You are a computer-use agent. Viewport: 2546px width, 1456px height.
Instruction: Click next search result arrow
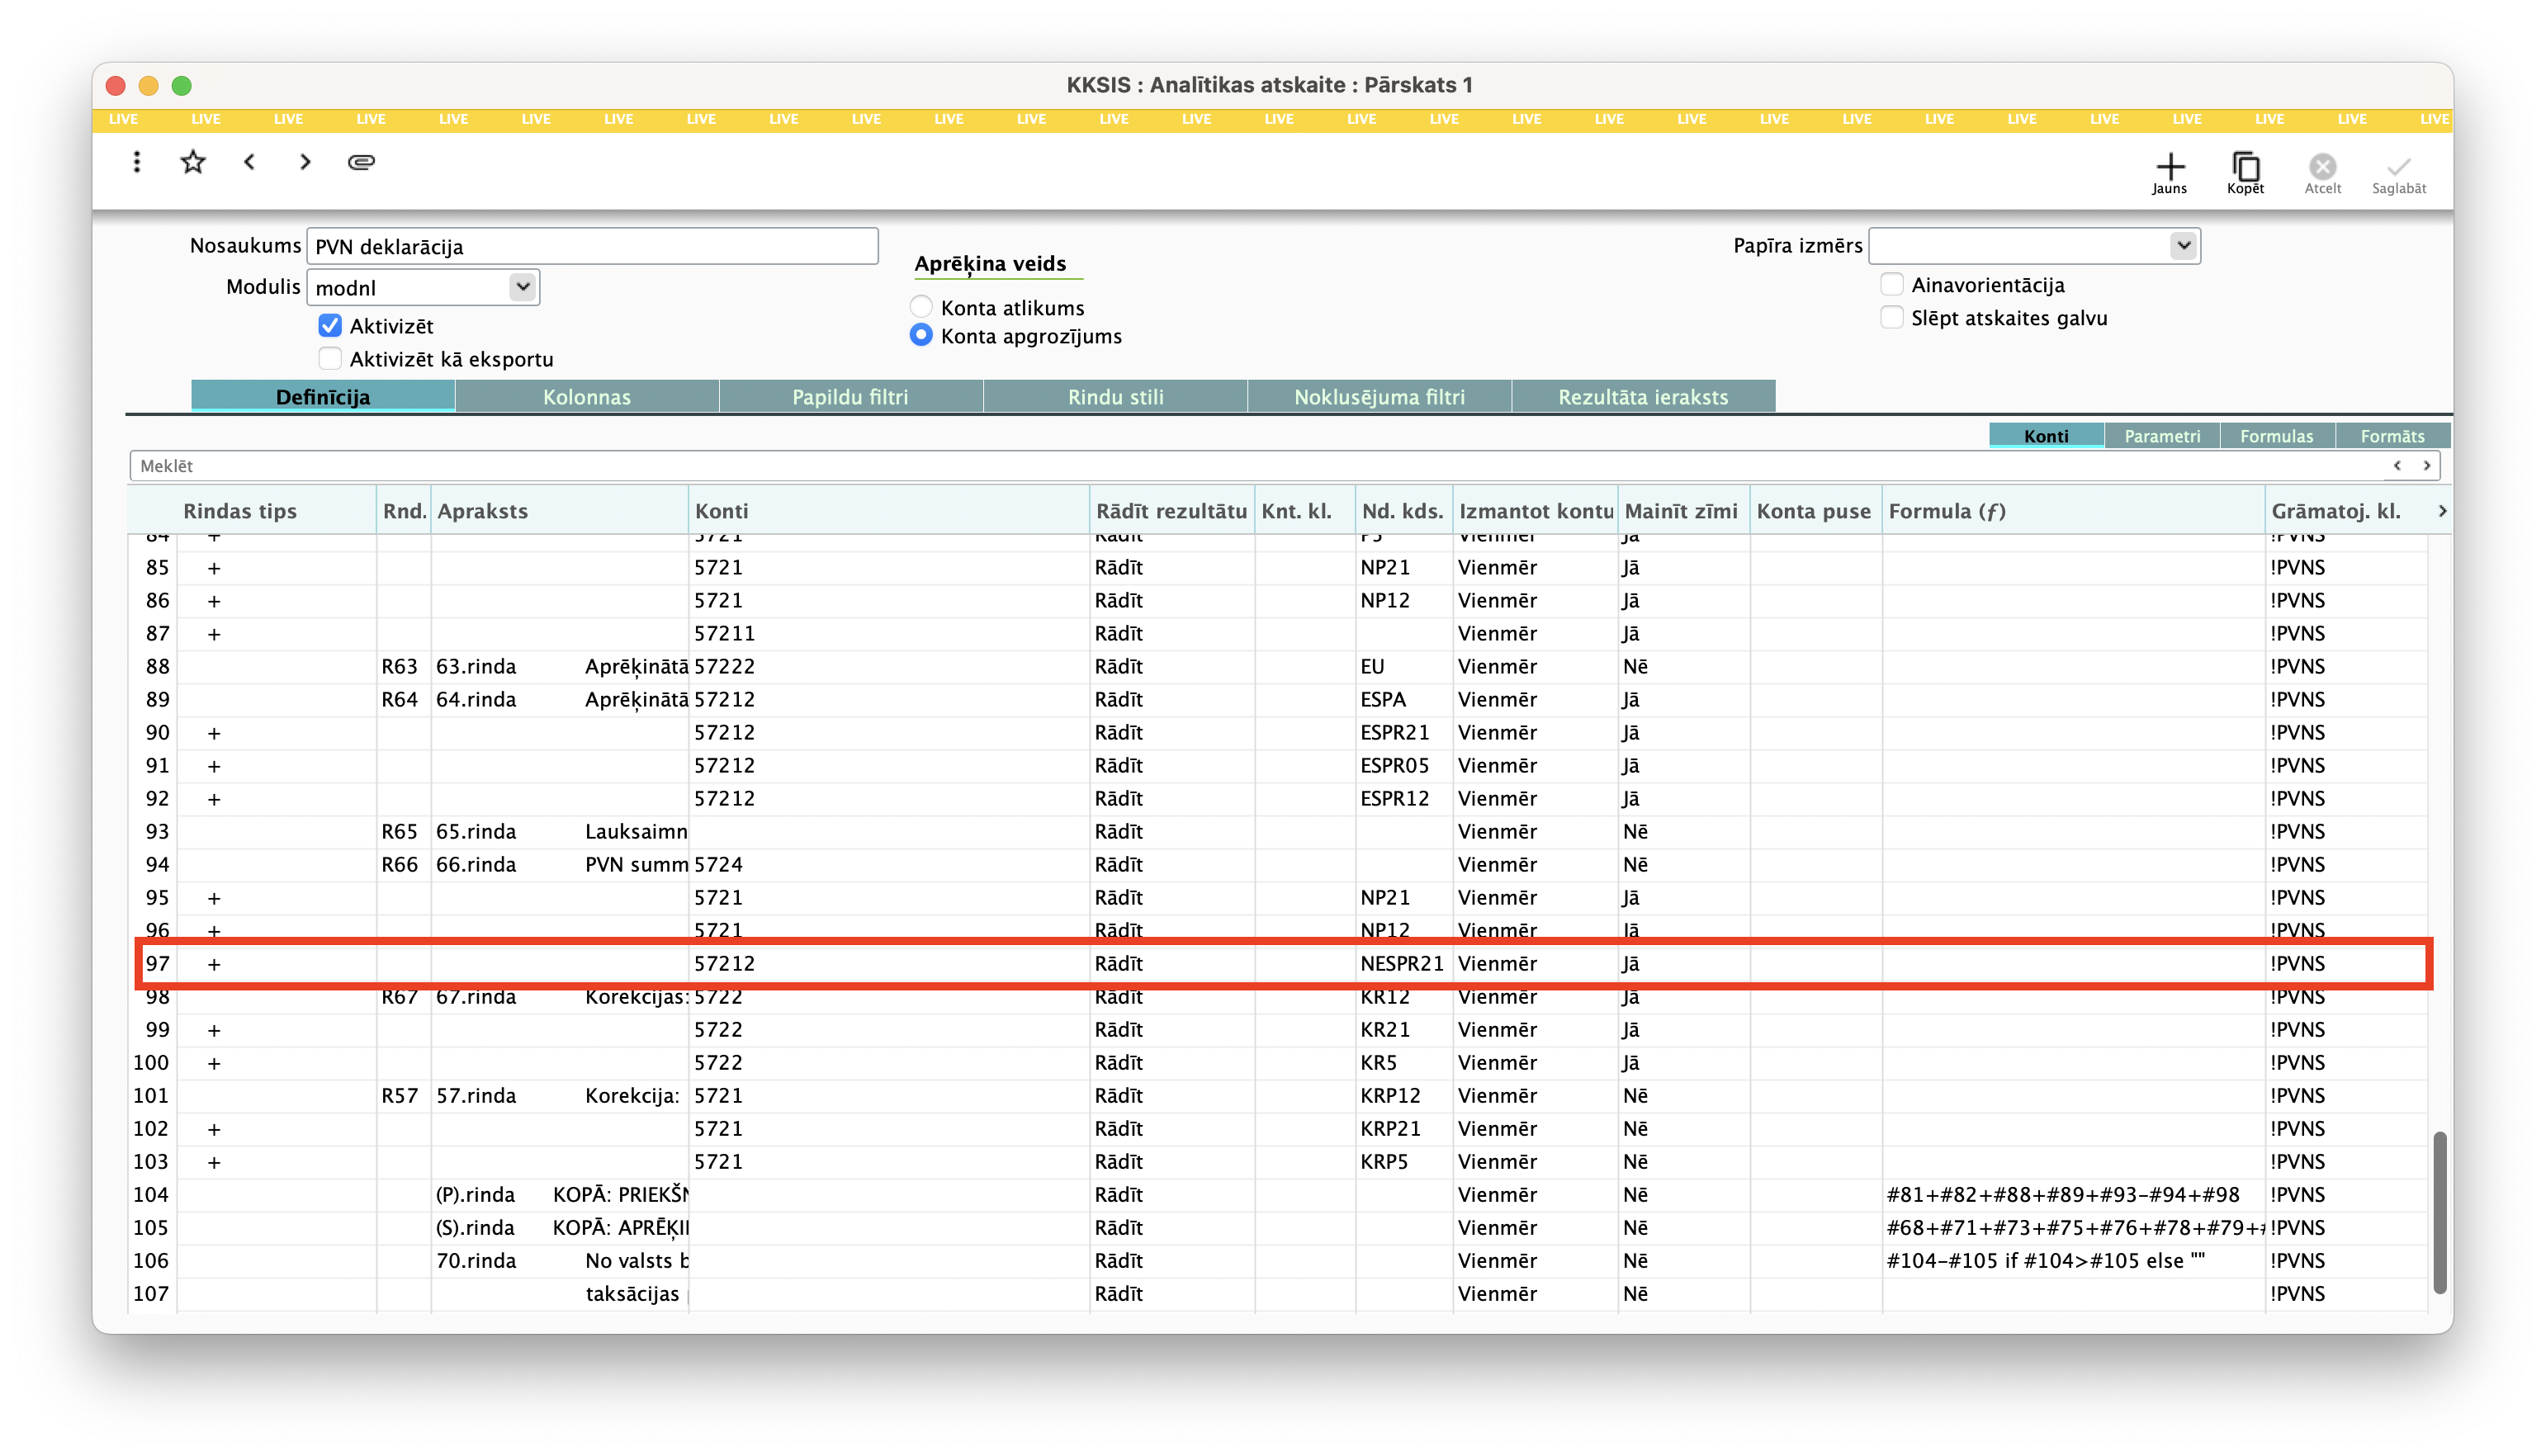coord(2426,466)
